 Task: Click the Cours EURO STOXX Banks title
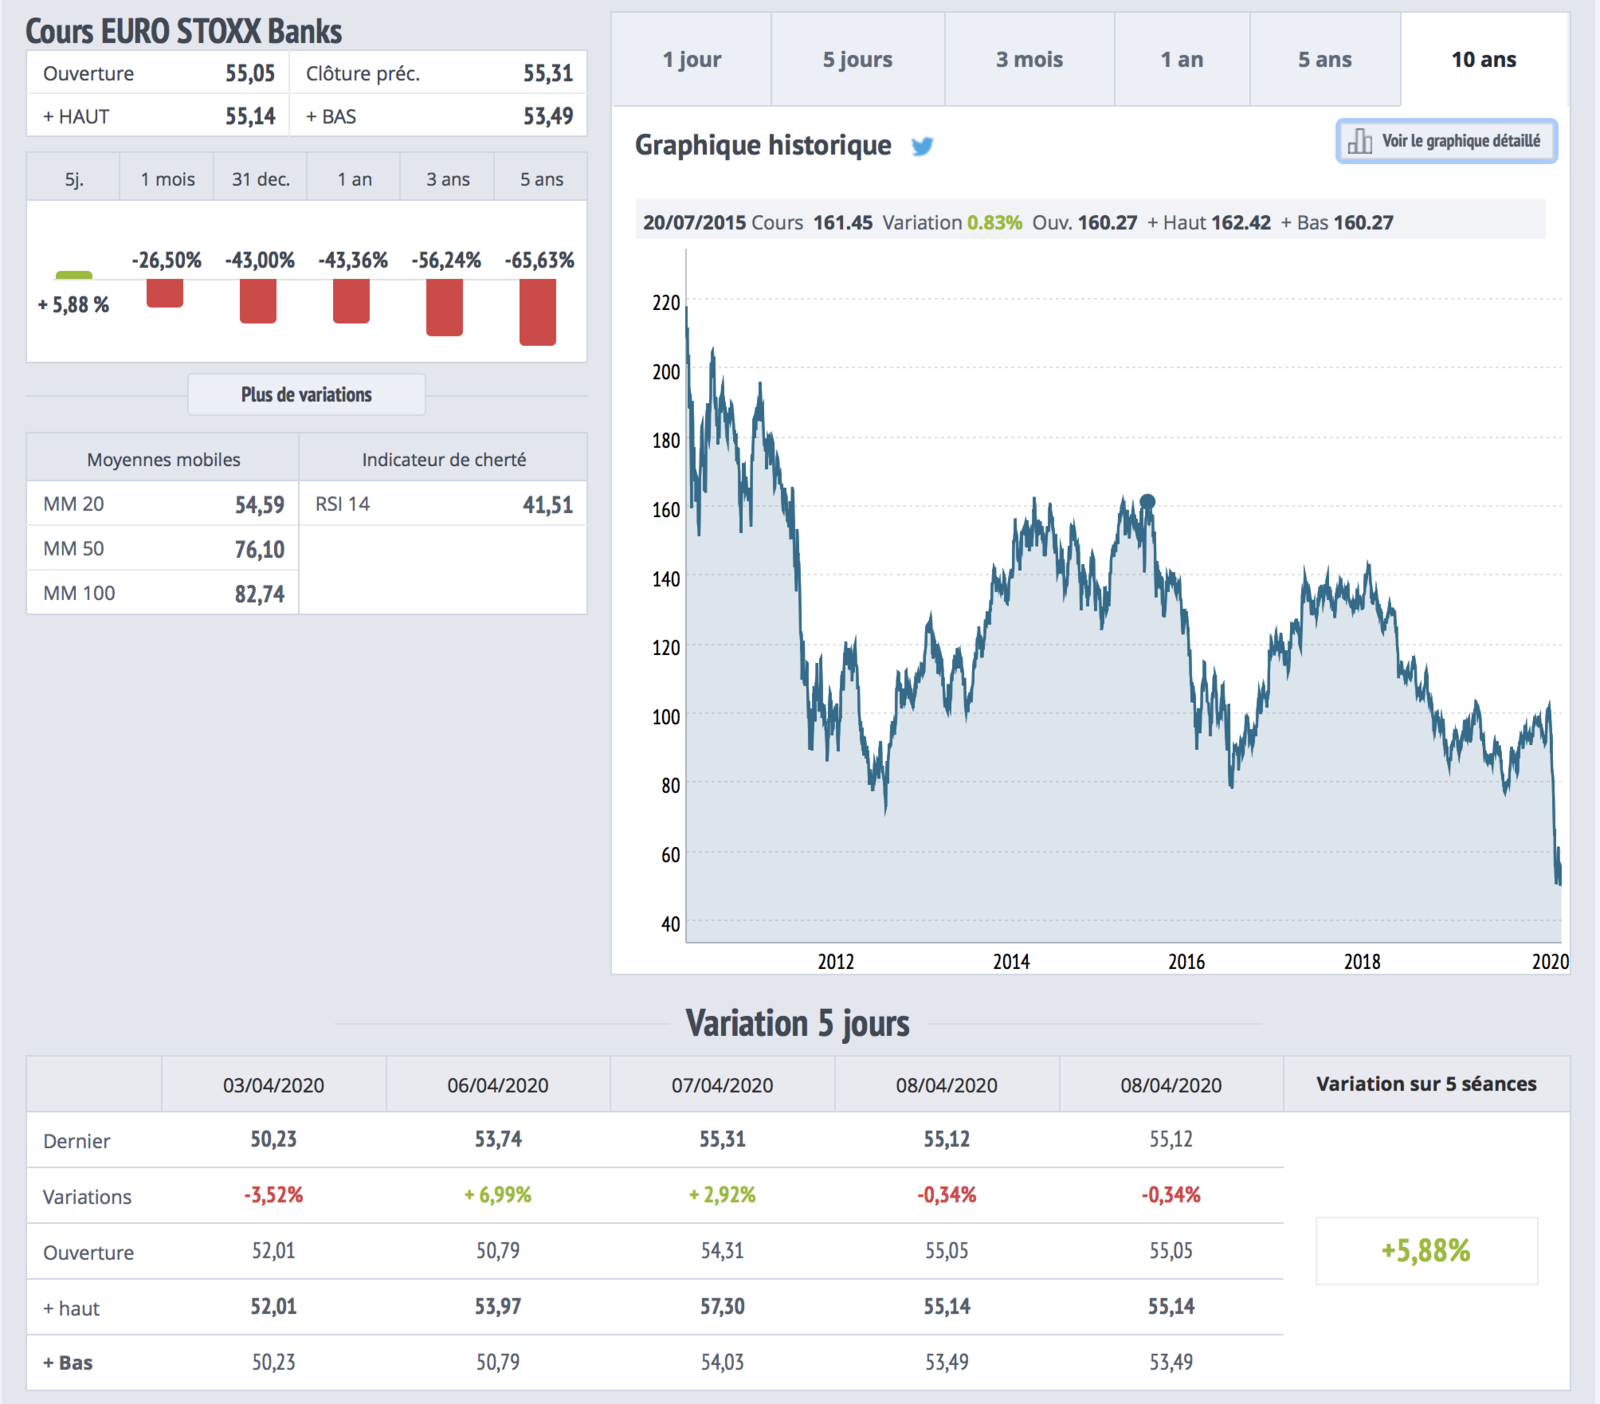(x=184, y=31)
